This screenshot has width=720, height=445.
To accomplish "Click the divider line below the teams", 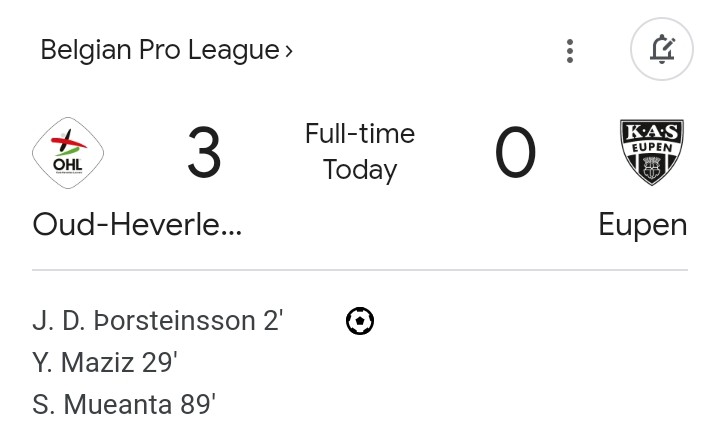I will click(x=360, y=270).
